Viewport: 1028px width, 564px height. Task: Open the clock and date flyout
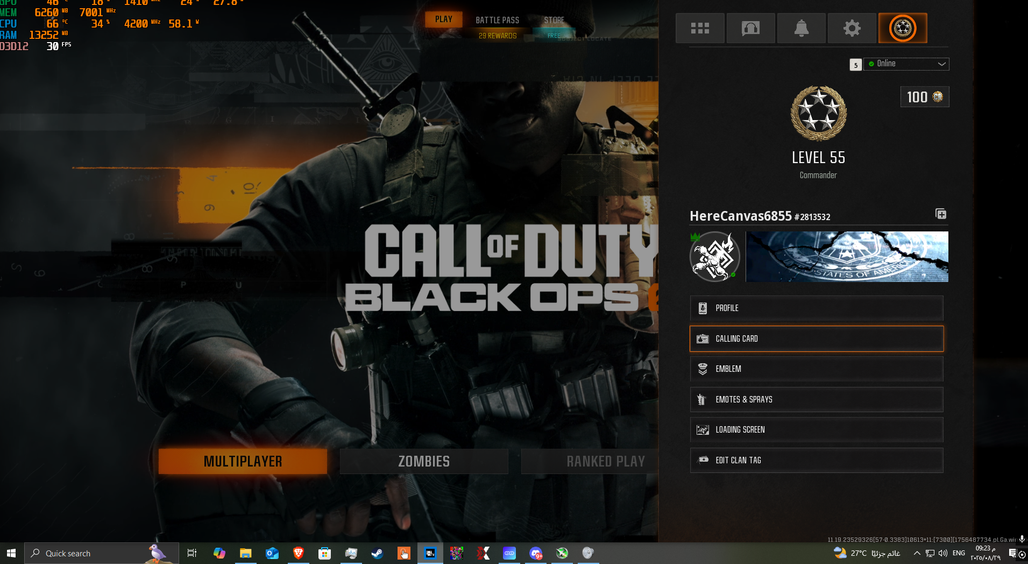(985, 554)
